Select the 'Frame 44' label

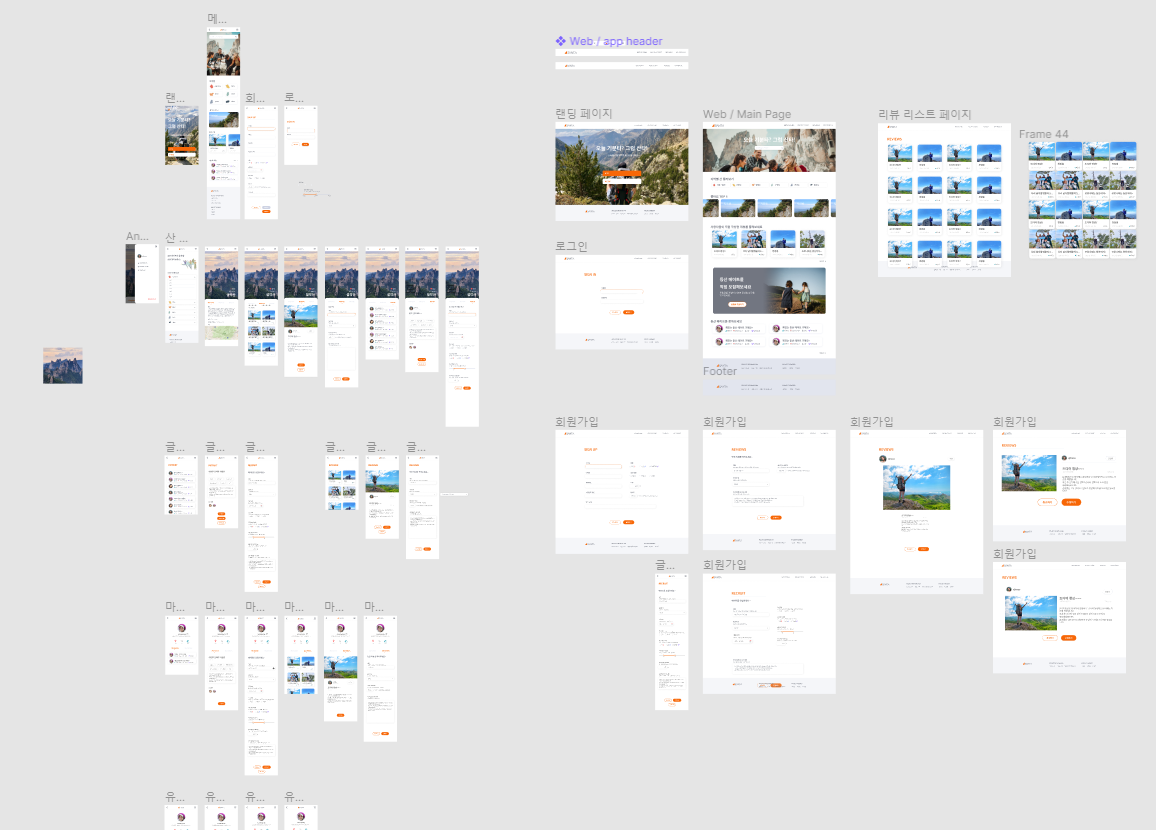point(1043,134)
